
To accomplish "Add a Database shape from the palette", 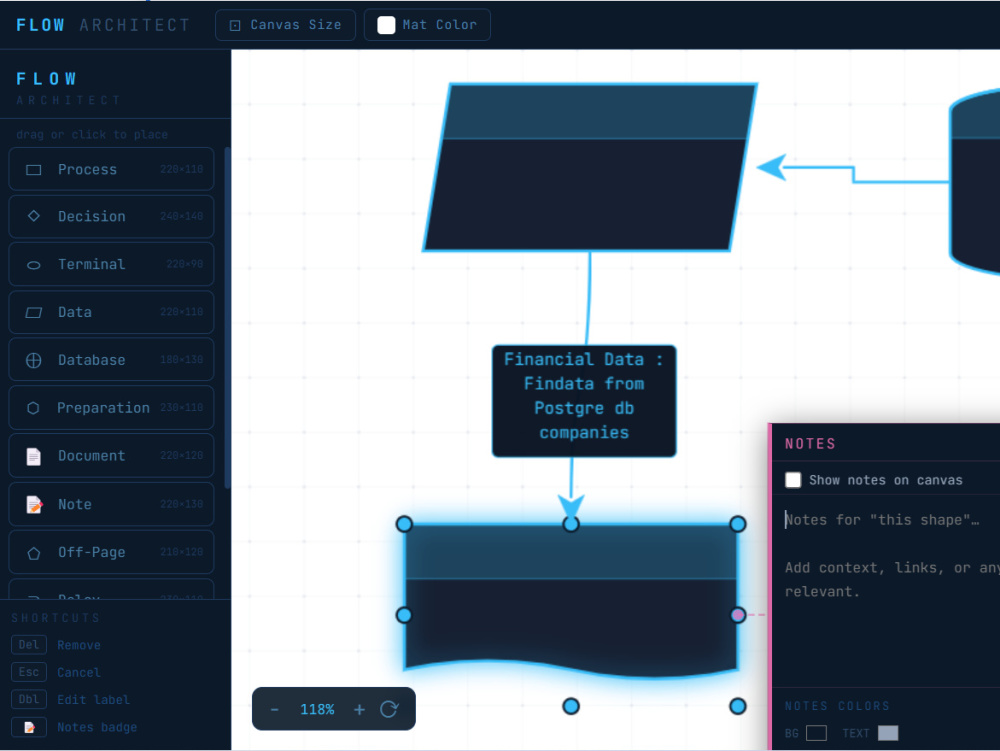I will tap(112, 360).
